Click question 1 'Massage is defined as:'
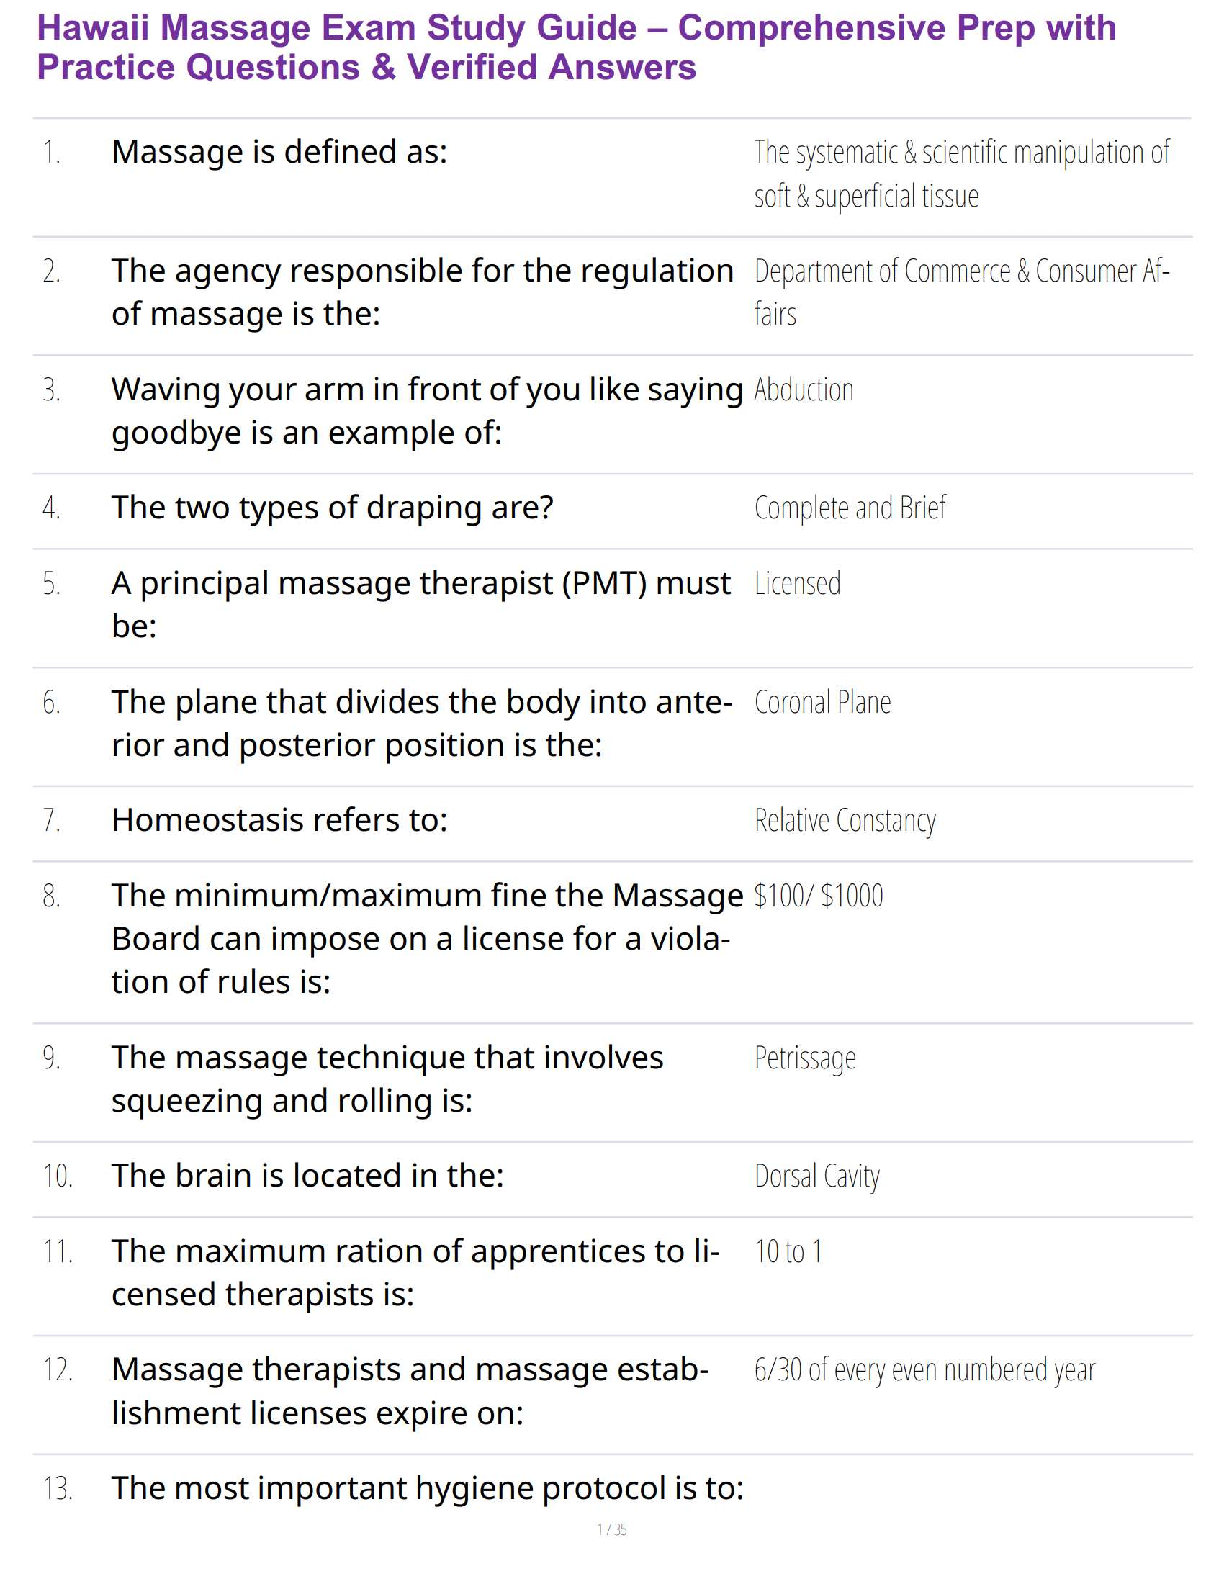Viewport: 1224px width, 1584px height. click(x=279, y=152)
